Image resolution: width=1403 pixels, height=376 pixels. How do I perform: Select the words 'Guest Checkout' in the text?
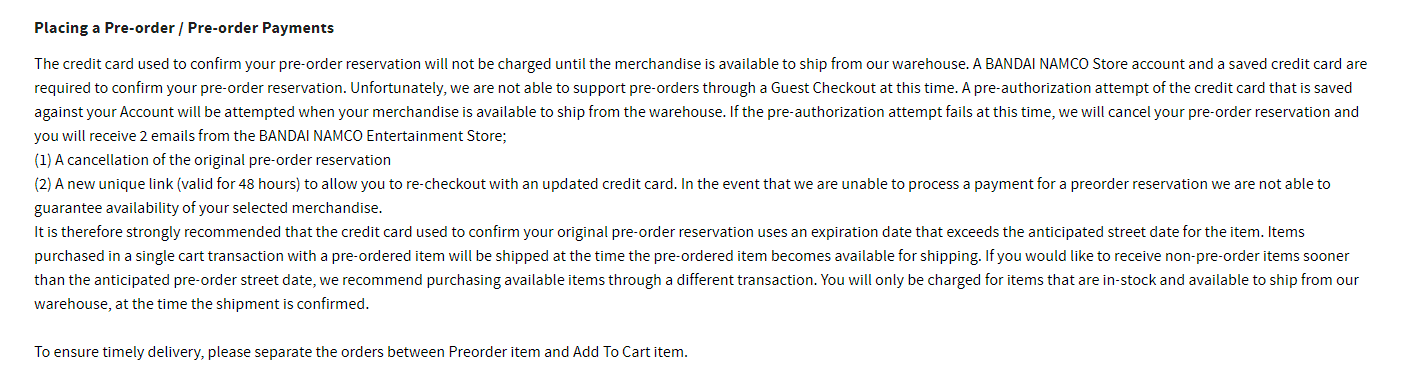click(799, 88)
